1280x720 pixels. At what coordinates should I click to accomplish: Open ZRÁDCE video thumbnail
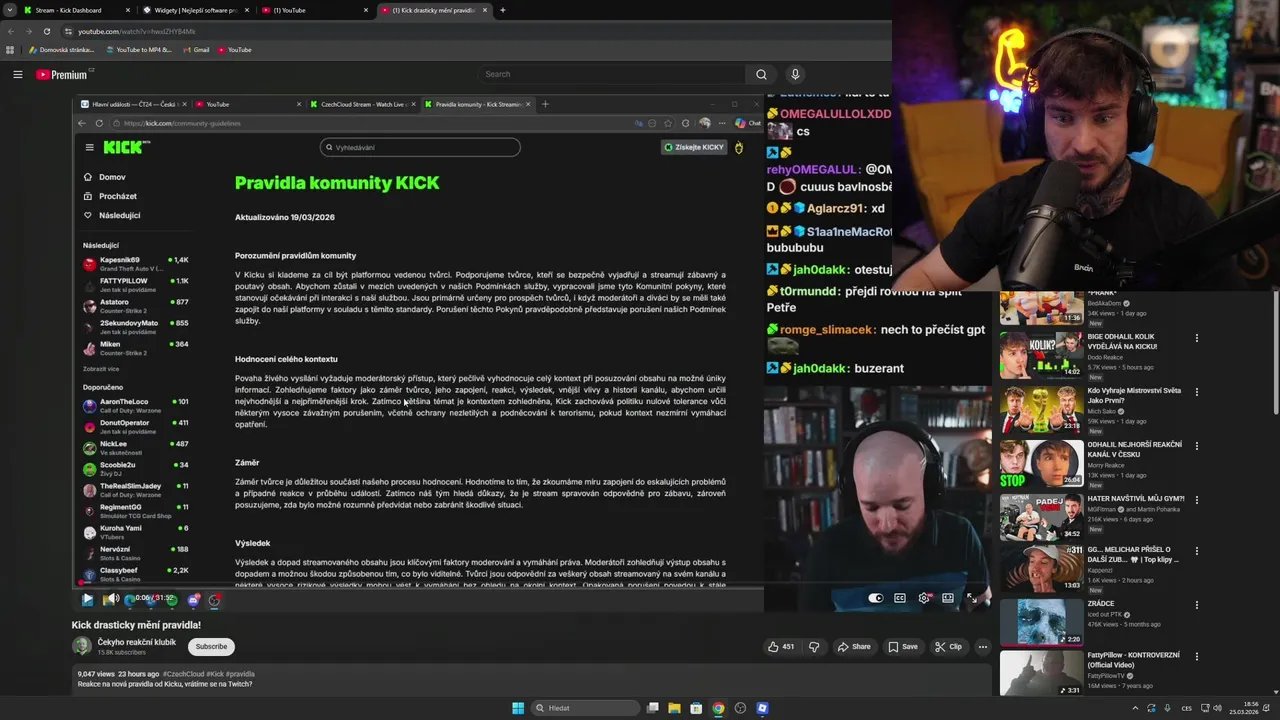(x=1041, y=621)
